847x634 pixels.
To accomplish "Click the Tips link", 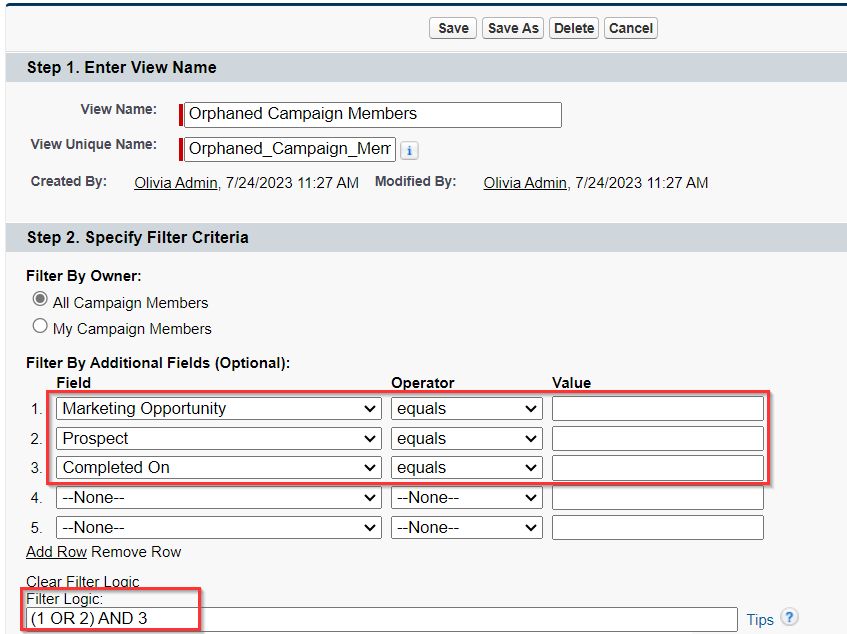I will coord(760,619).
